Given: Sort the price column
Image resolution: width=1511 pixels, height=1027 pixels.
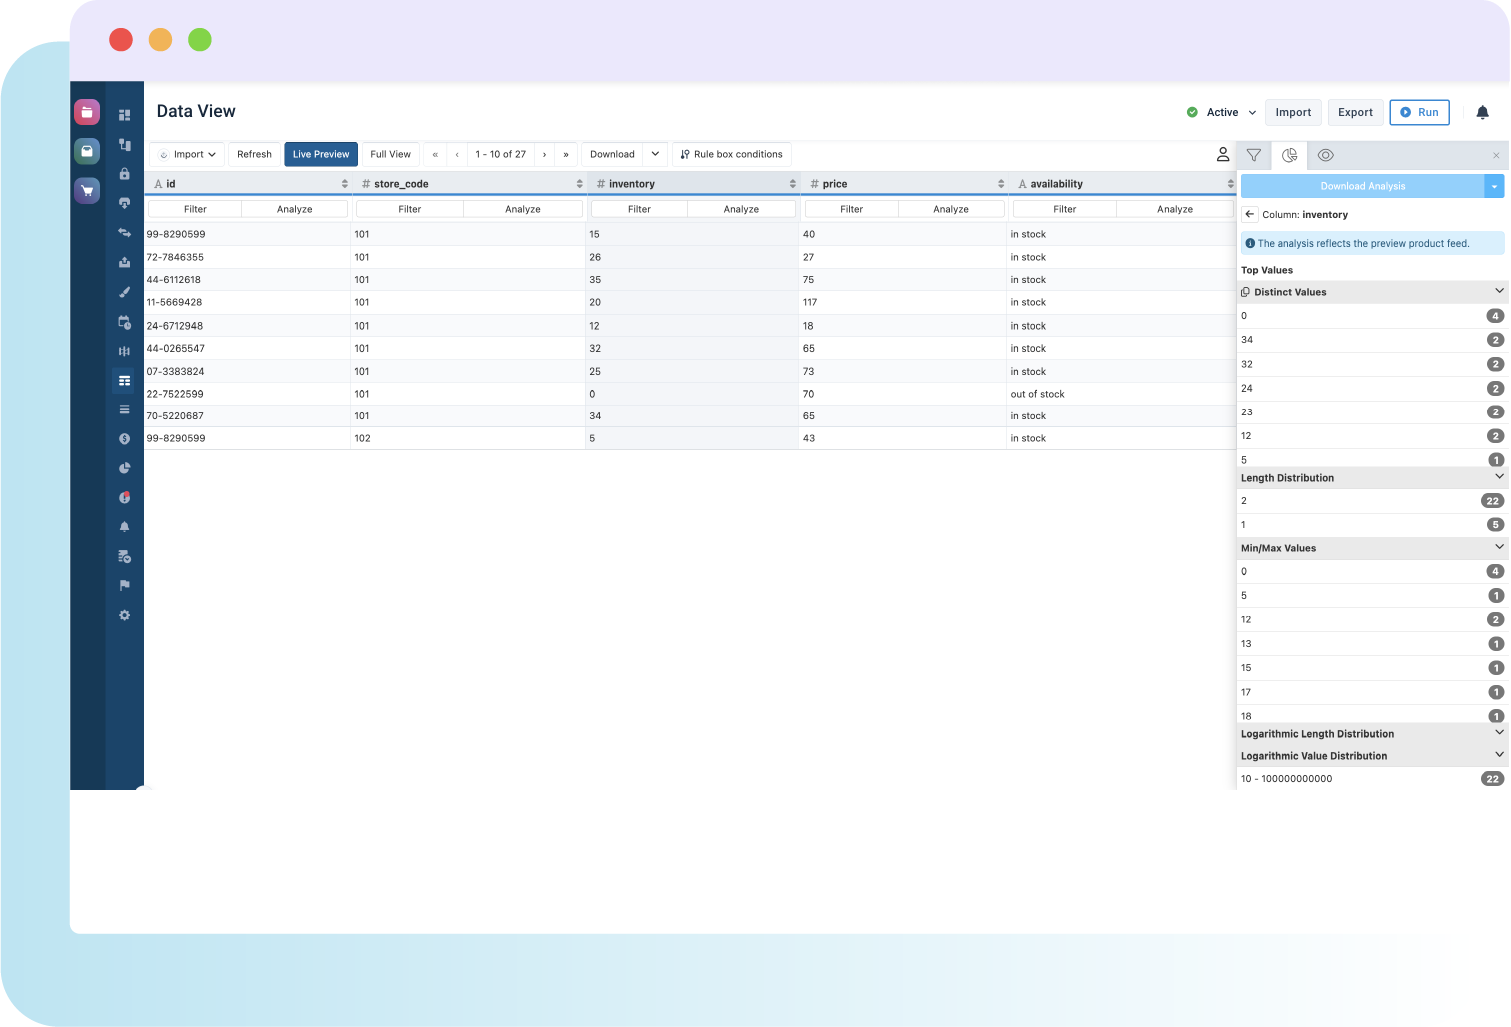Looking at the screenshot, I should tap(1001, 183).
